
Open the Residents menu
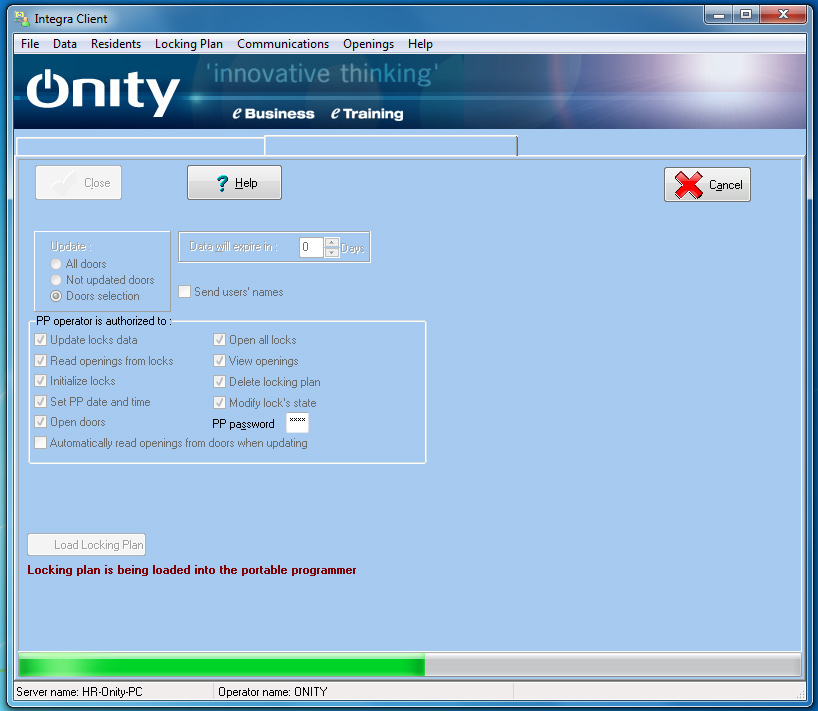(x=116, y=44)
